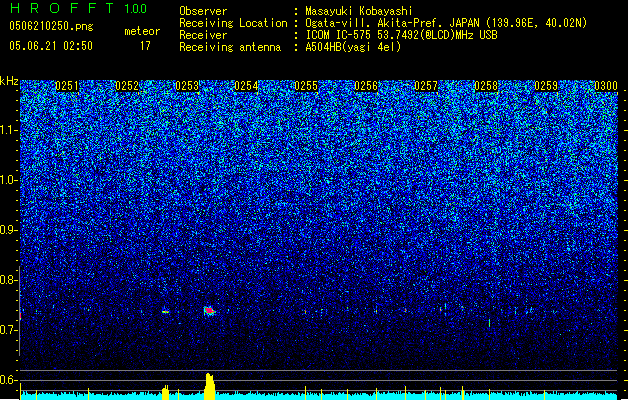
Task: Click the 0.7 kHz axis label
Action: [x=9, y=330]
